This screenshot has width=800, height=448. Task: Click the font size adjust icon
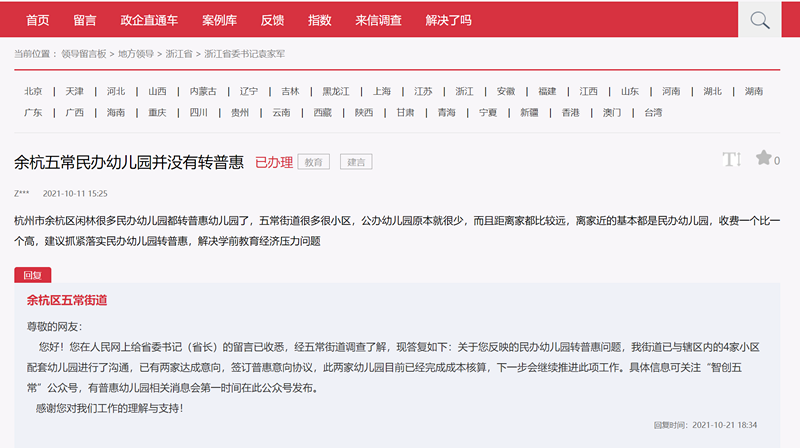[731, 159]
